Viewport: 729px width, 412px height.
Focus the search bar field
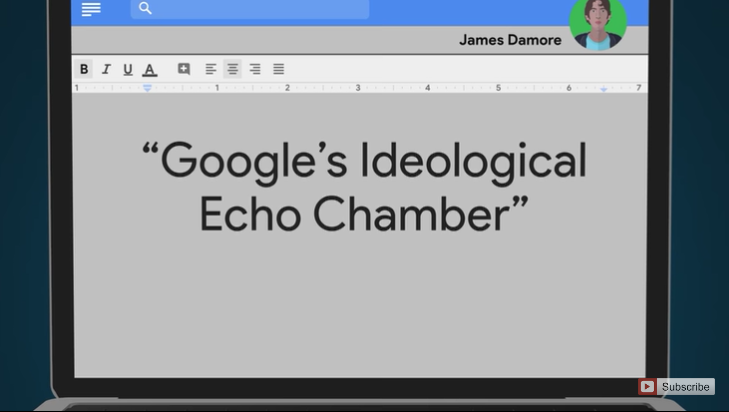pyautogui.click(x=250, y=8)
